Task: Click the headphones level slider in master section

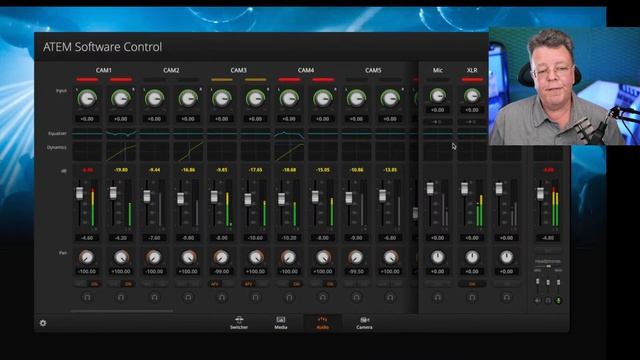Action: pos(548,266)
